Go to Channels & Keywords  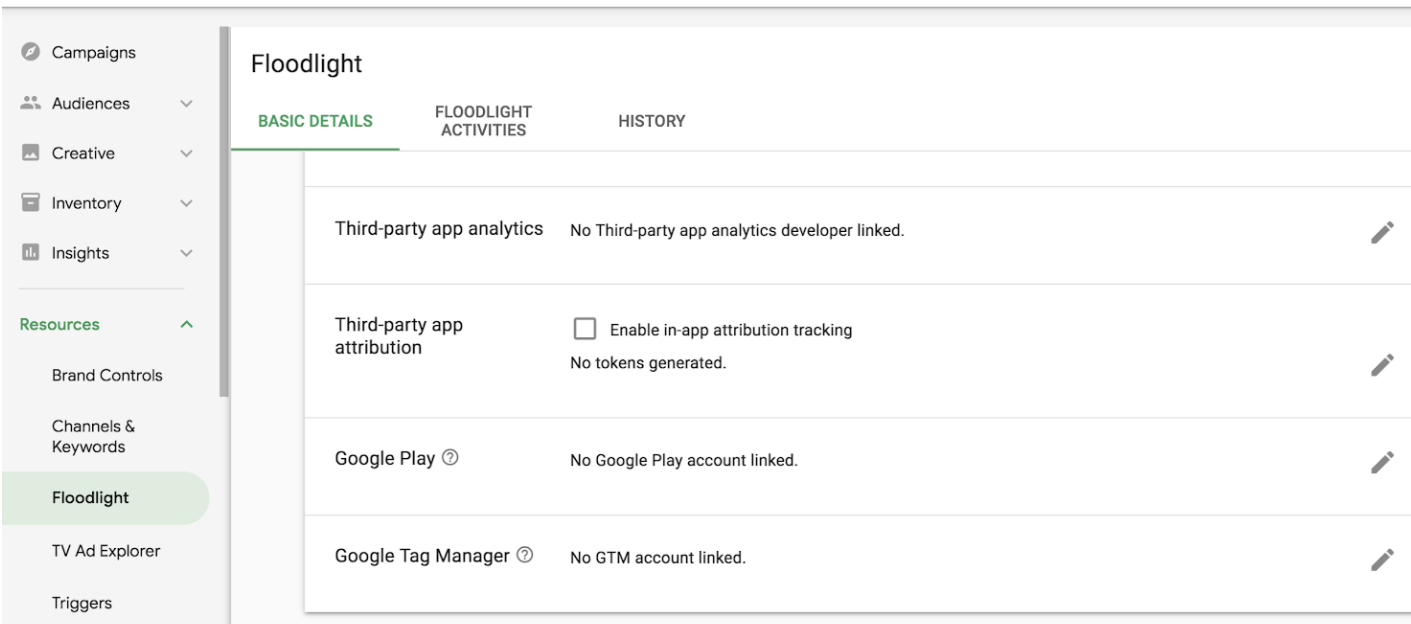point(92,436)
